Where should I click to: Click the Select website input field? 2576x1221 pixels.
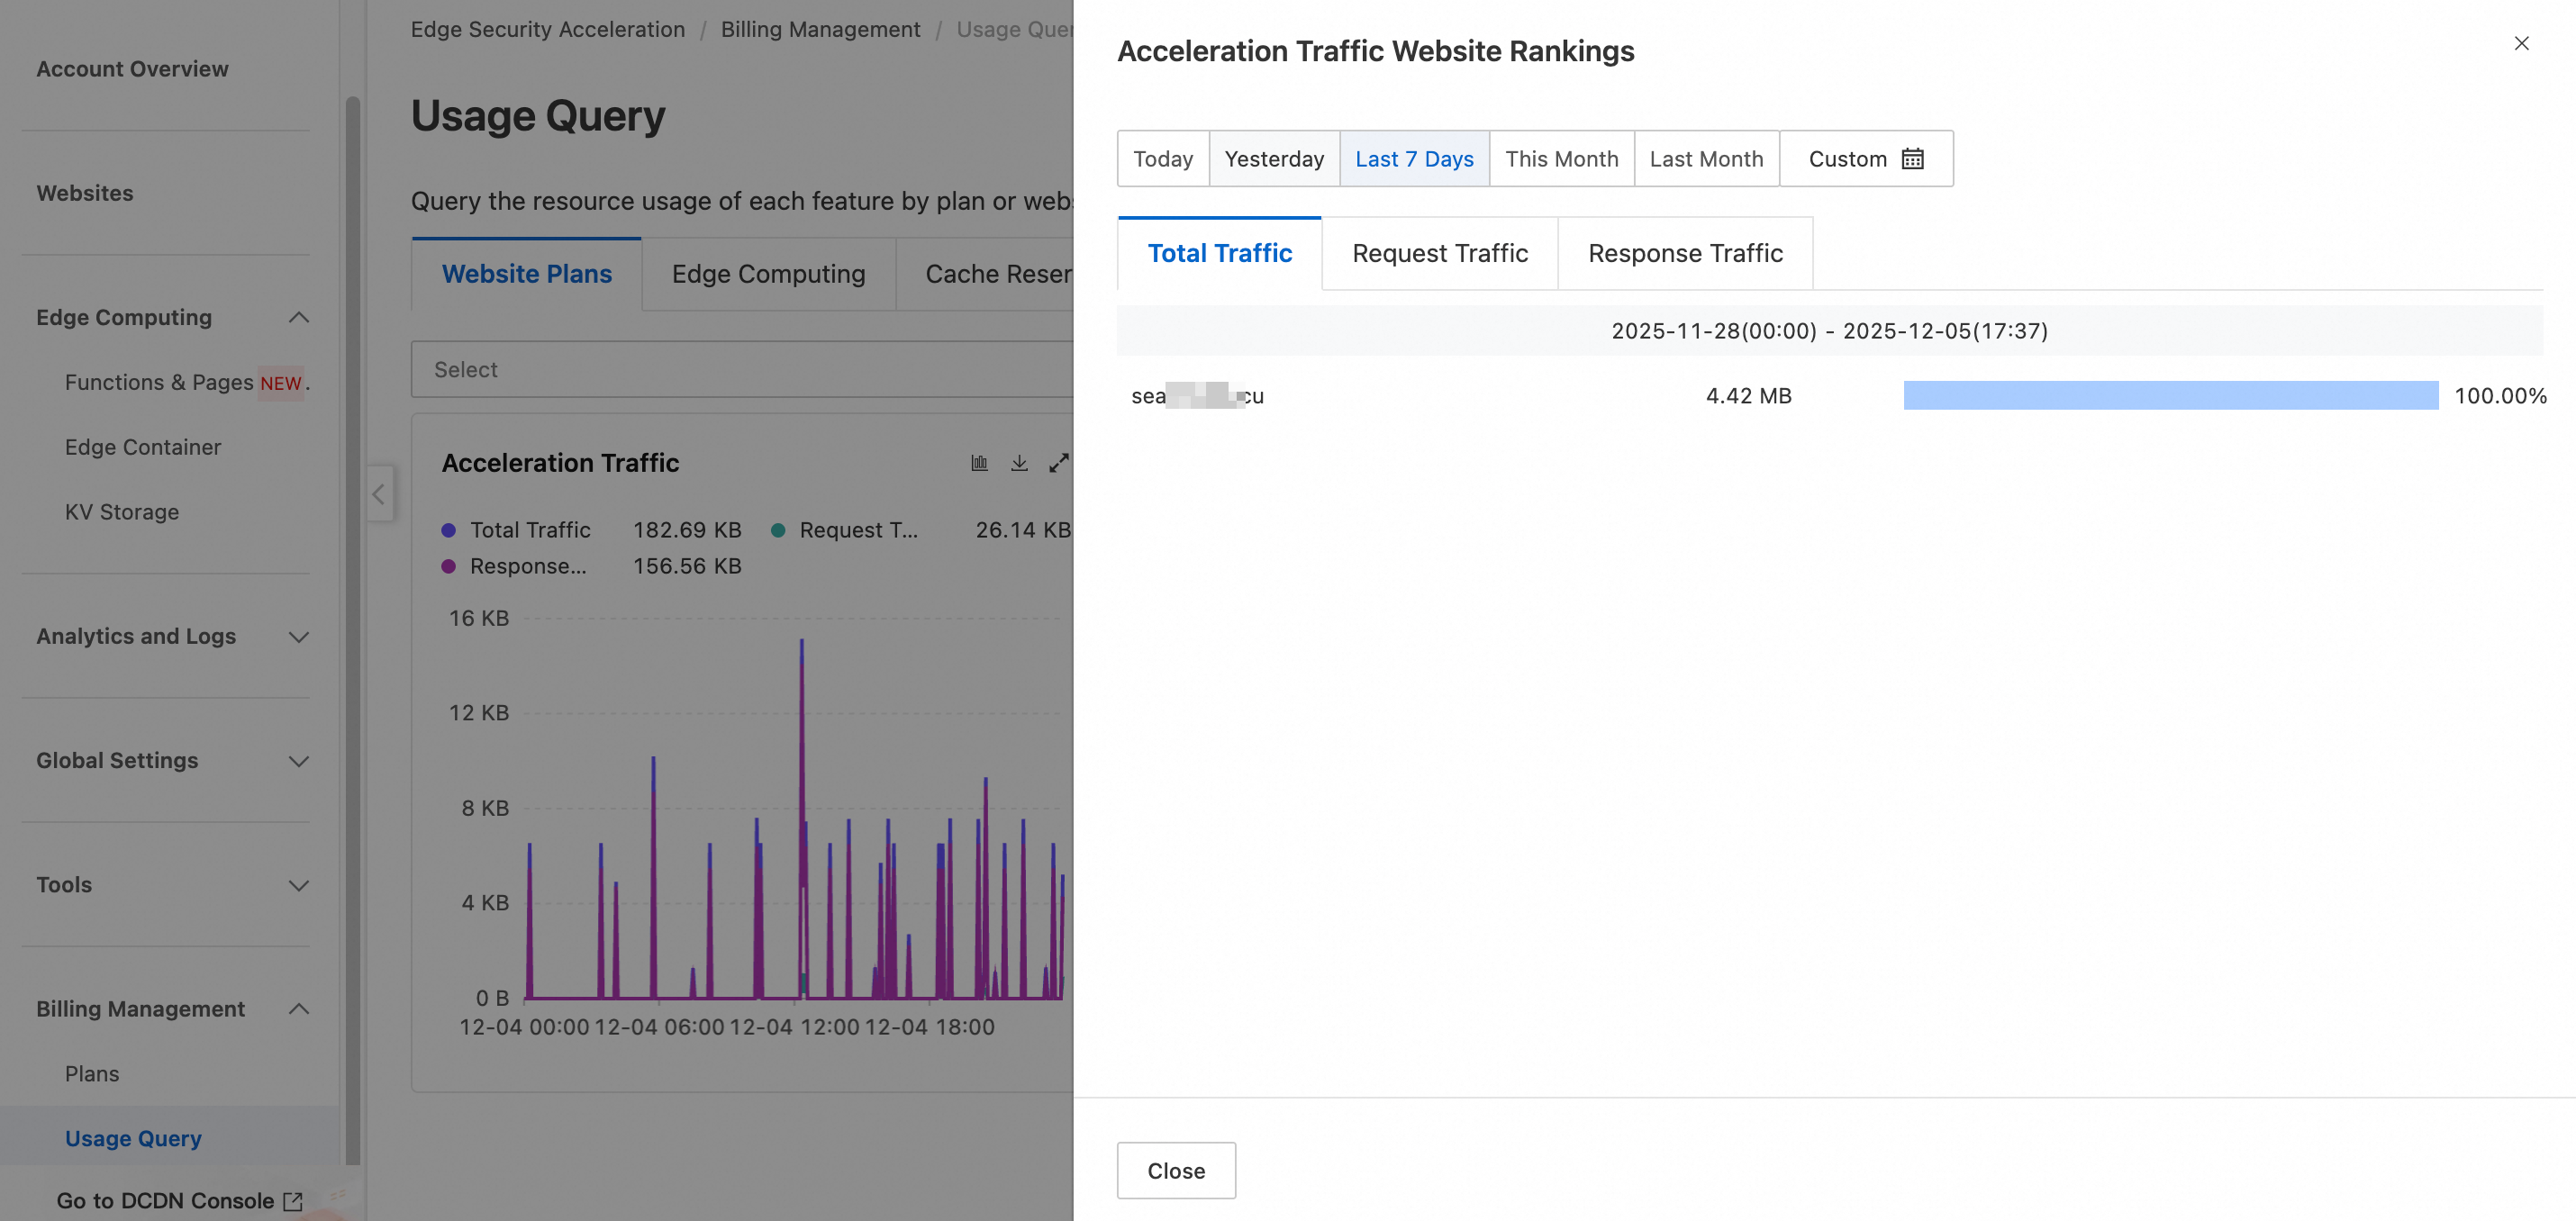point(740,370)
